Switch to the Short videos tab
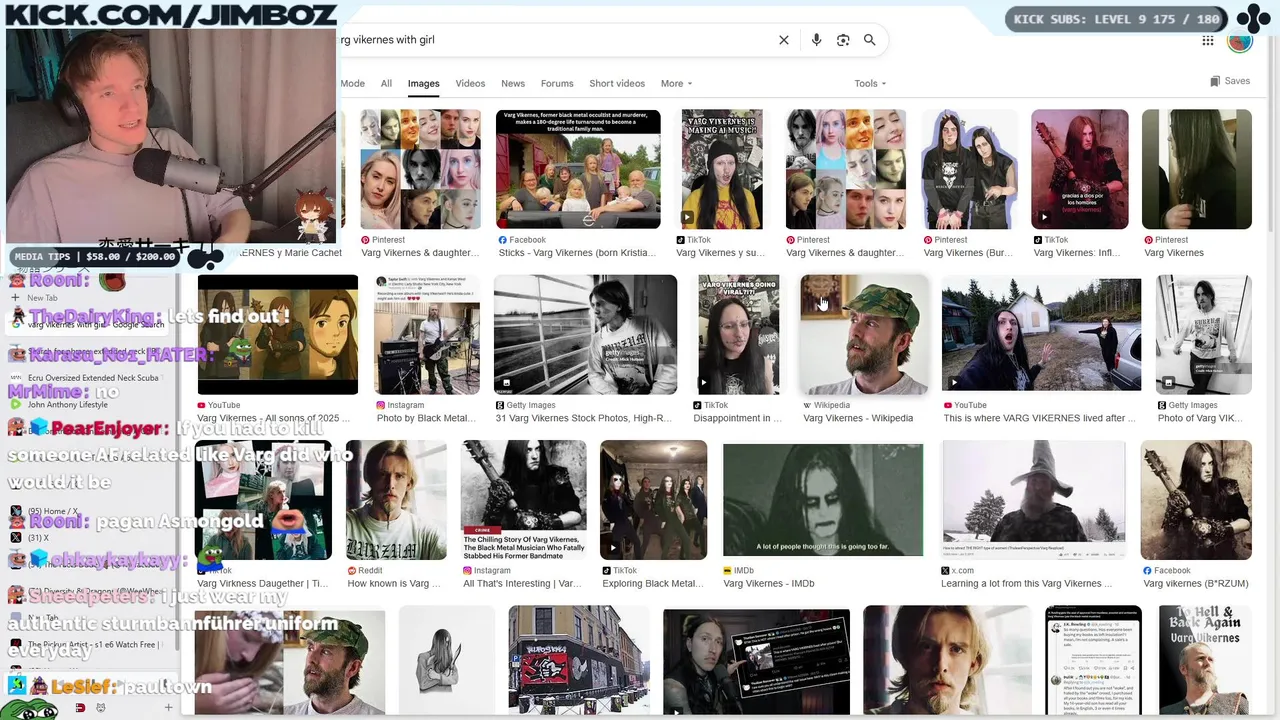This screenshot has height=720, width=1280. [x=617, y=84]
